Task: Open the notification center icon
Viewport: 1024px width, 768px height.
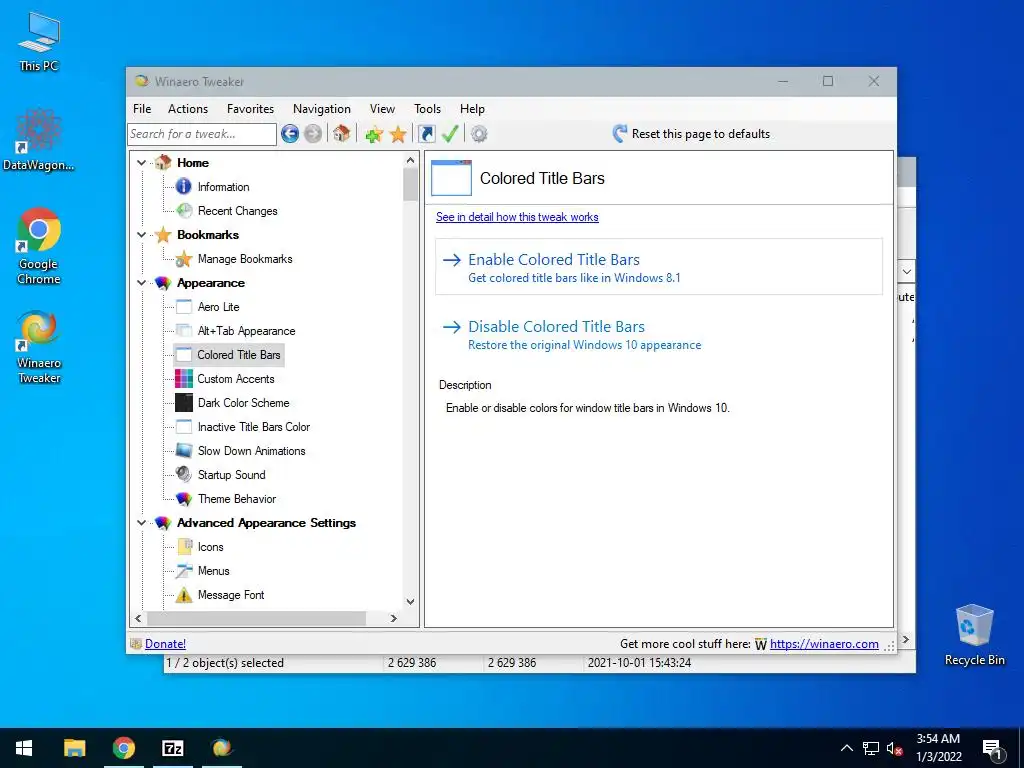Action: [x=992, y=749]
